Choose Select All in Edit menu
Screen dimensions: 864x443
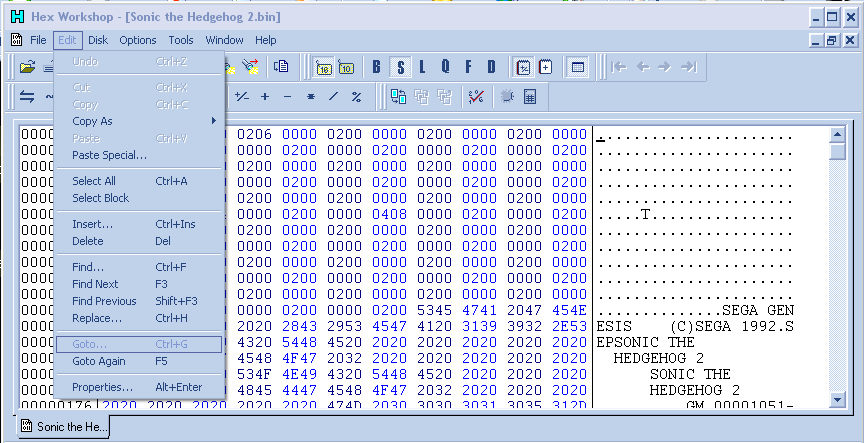click(140, 181)
